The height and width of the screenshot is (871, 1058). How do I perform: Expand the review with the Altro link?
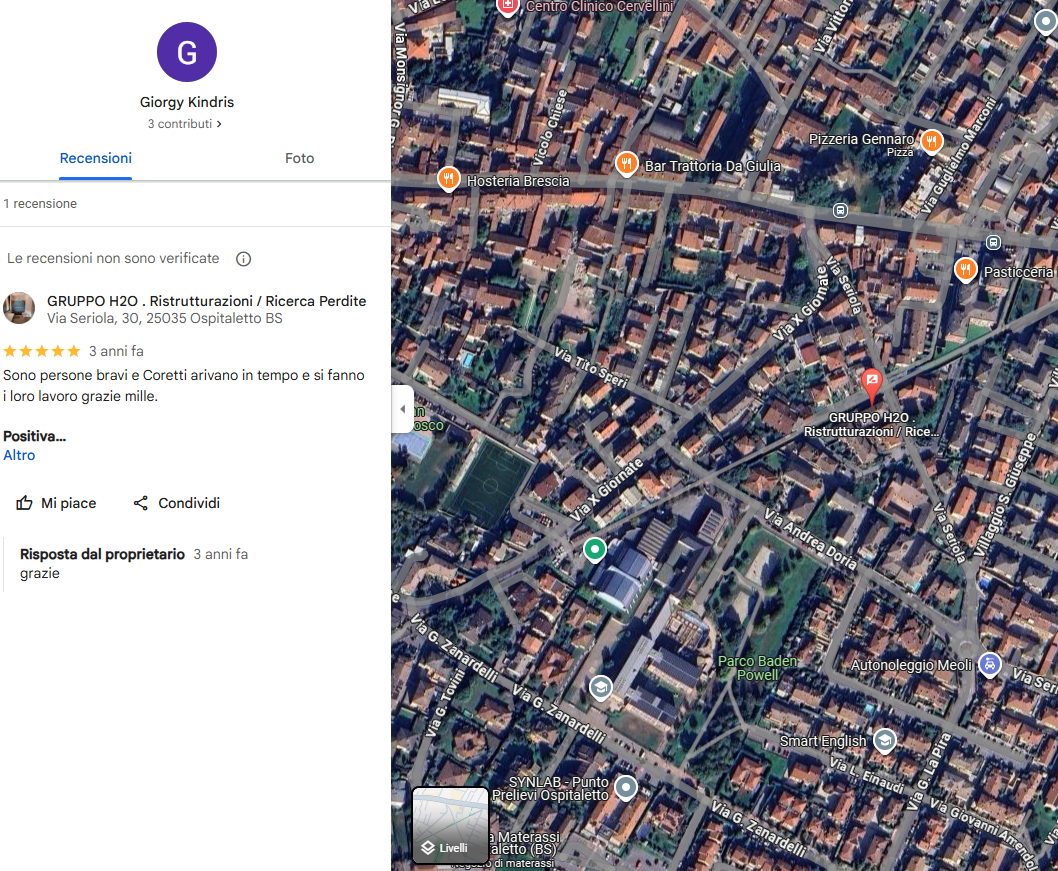pyautogui.click(x=19, y=455)
